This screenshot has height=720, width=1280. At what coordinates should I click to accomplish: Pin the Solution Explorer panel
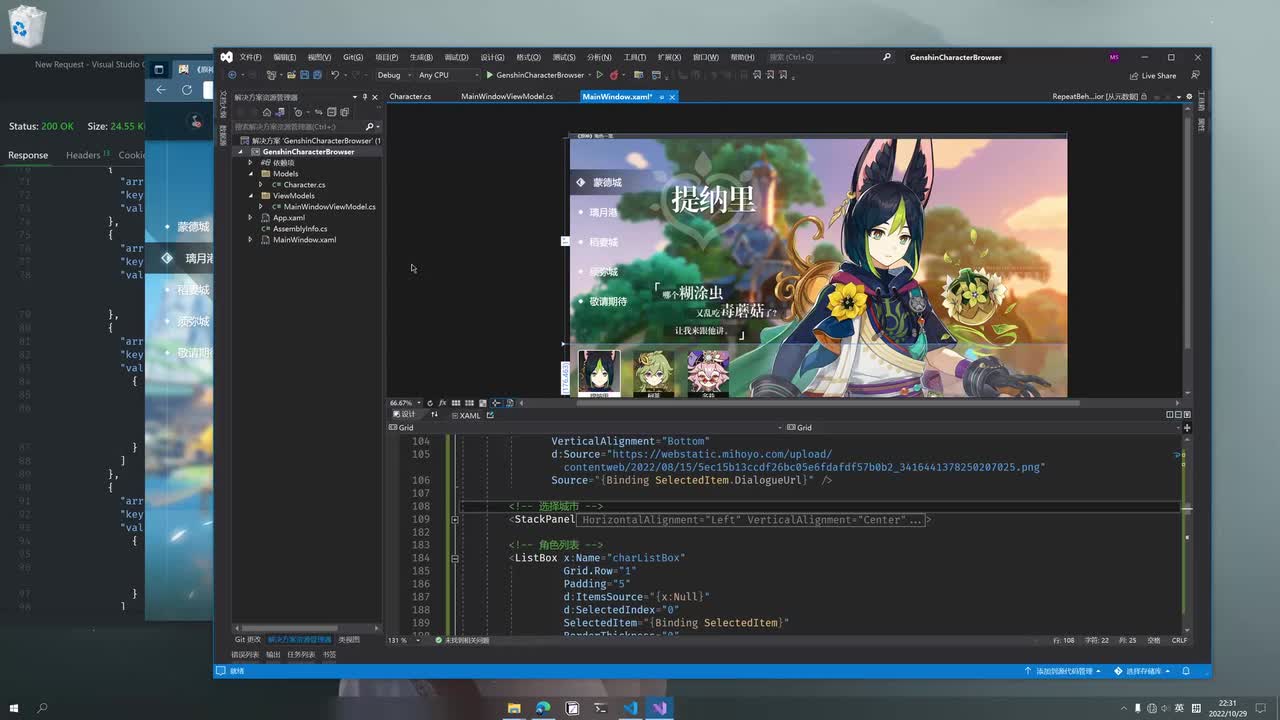366,97
